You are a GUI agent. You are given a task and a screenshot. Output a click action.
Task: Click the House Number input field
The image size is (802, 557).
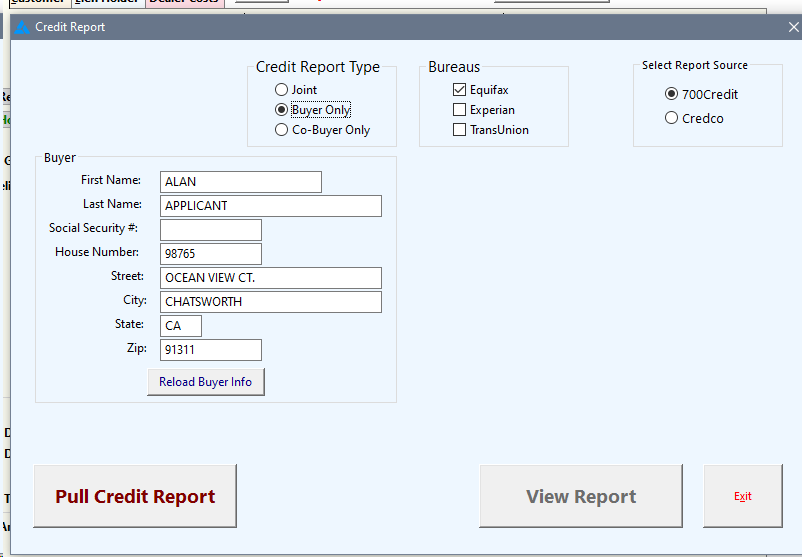point(210,254)
